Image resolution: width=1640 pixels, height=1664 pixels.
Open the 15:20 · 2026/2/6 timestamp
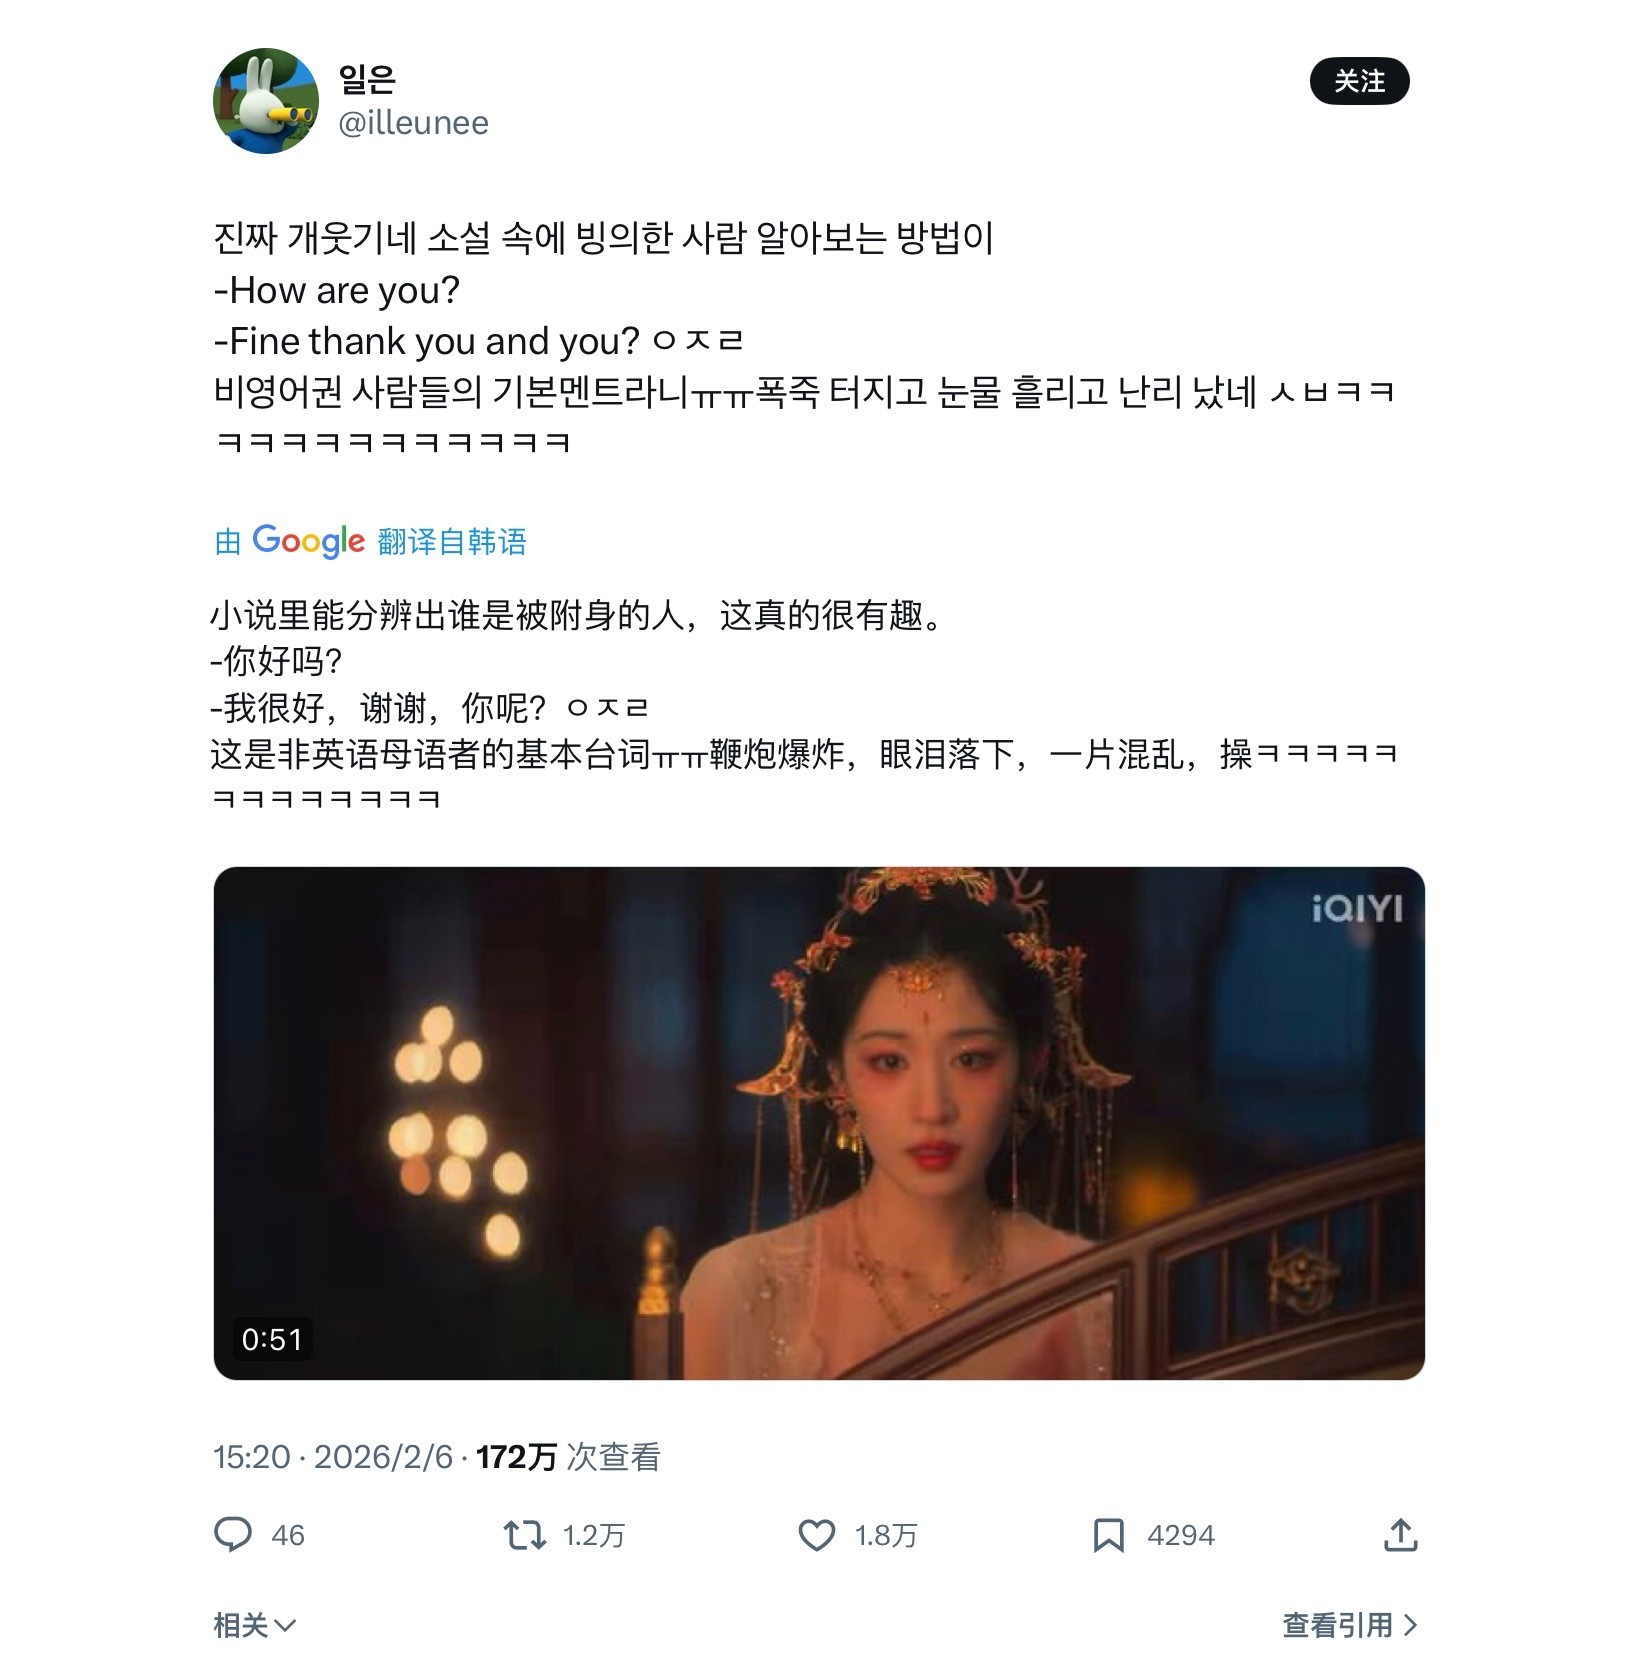coord(333,1457)
